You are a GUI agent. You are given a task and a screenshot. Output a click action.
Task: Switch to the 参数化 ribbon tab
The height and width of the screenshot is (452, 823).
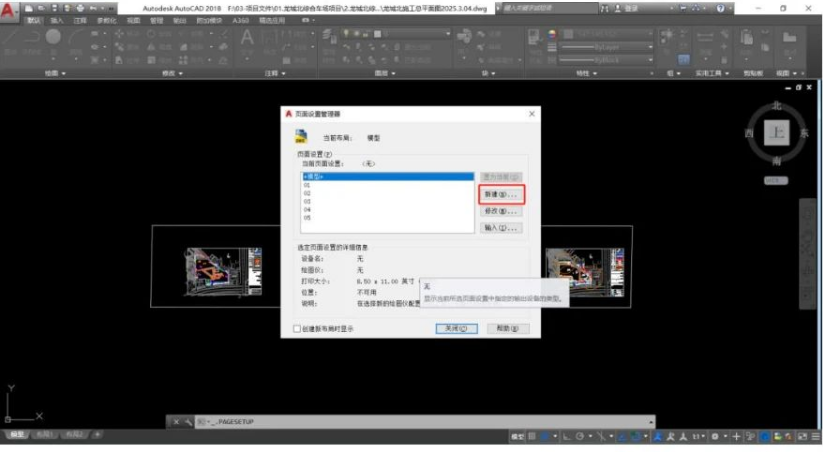click(107, 20)
